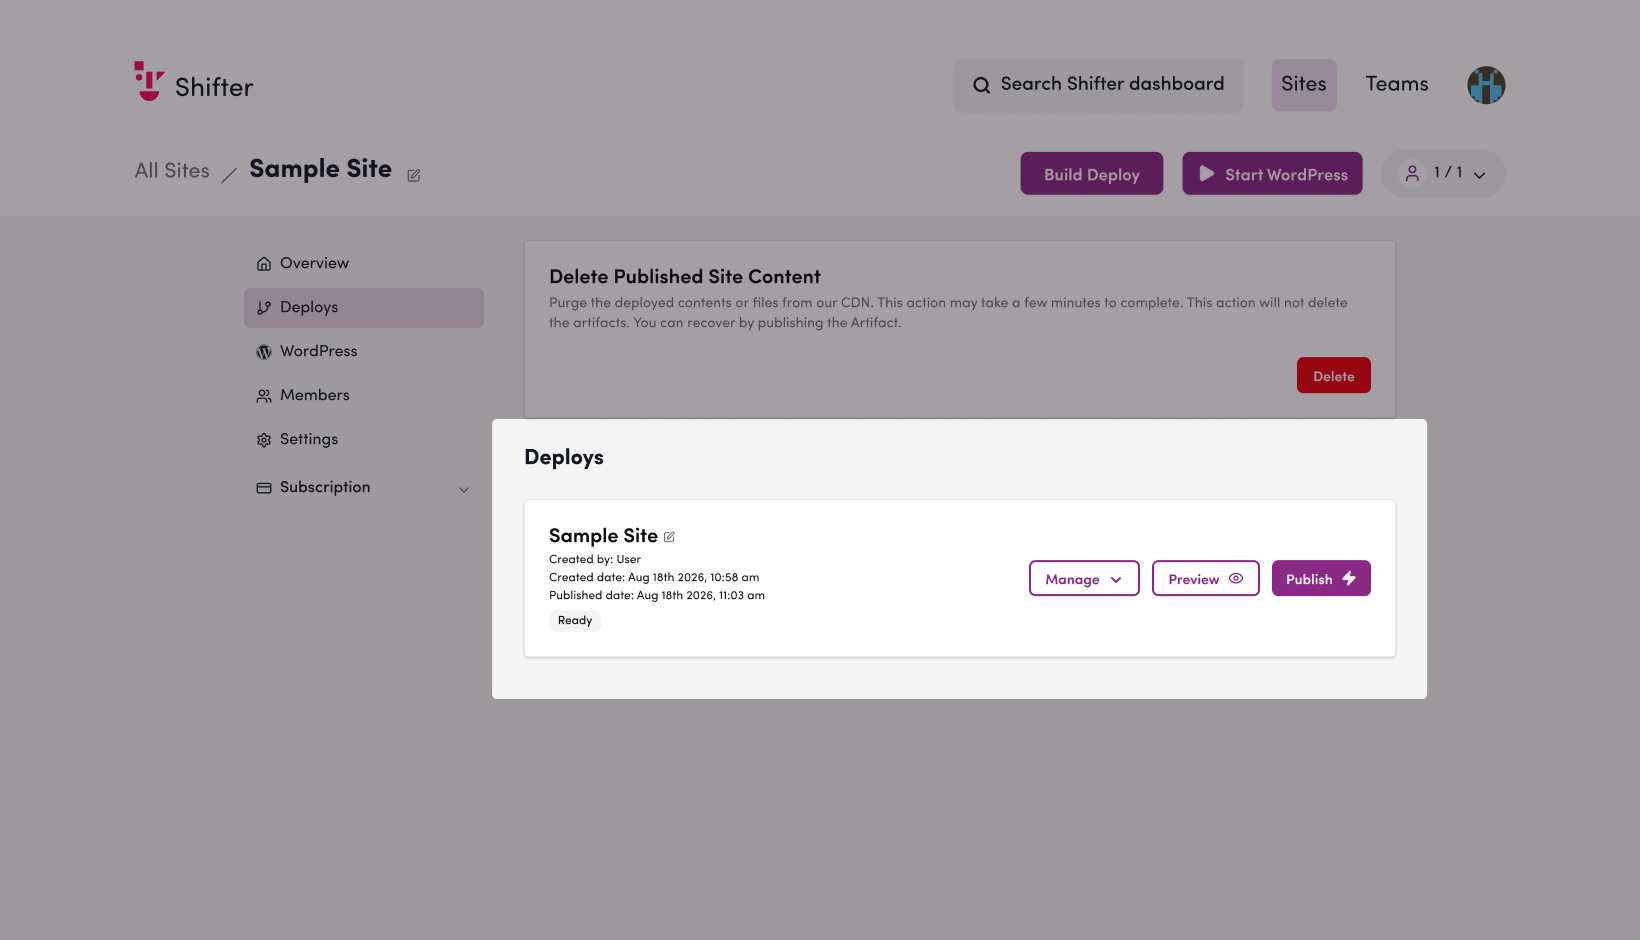Open Overview in the sidebar
Image resolution: width=1640 pixels, height=940 pixels.
coord(364,263)
